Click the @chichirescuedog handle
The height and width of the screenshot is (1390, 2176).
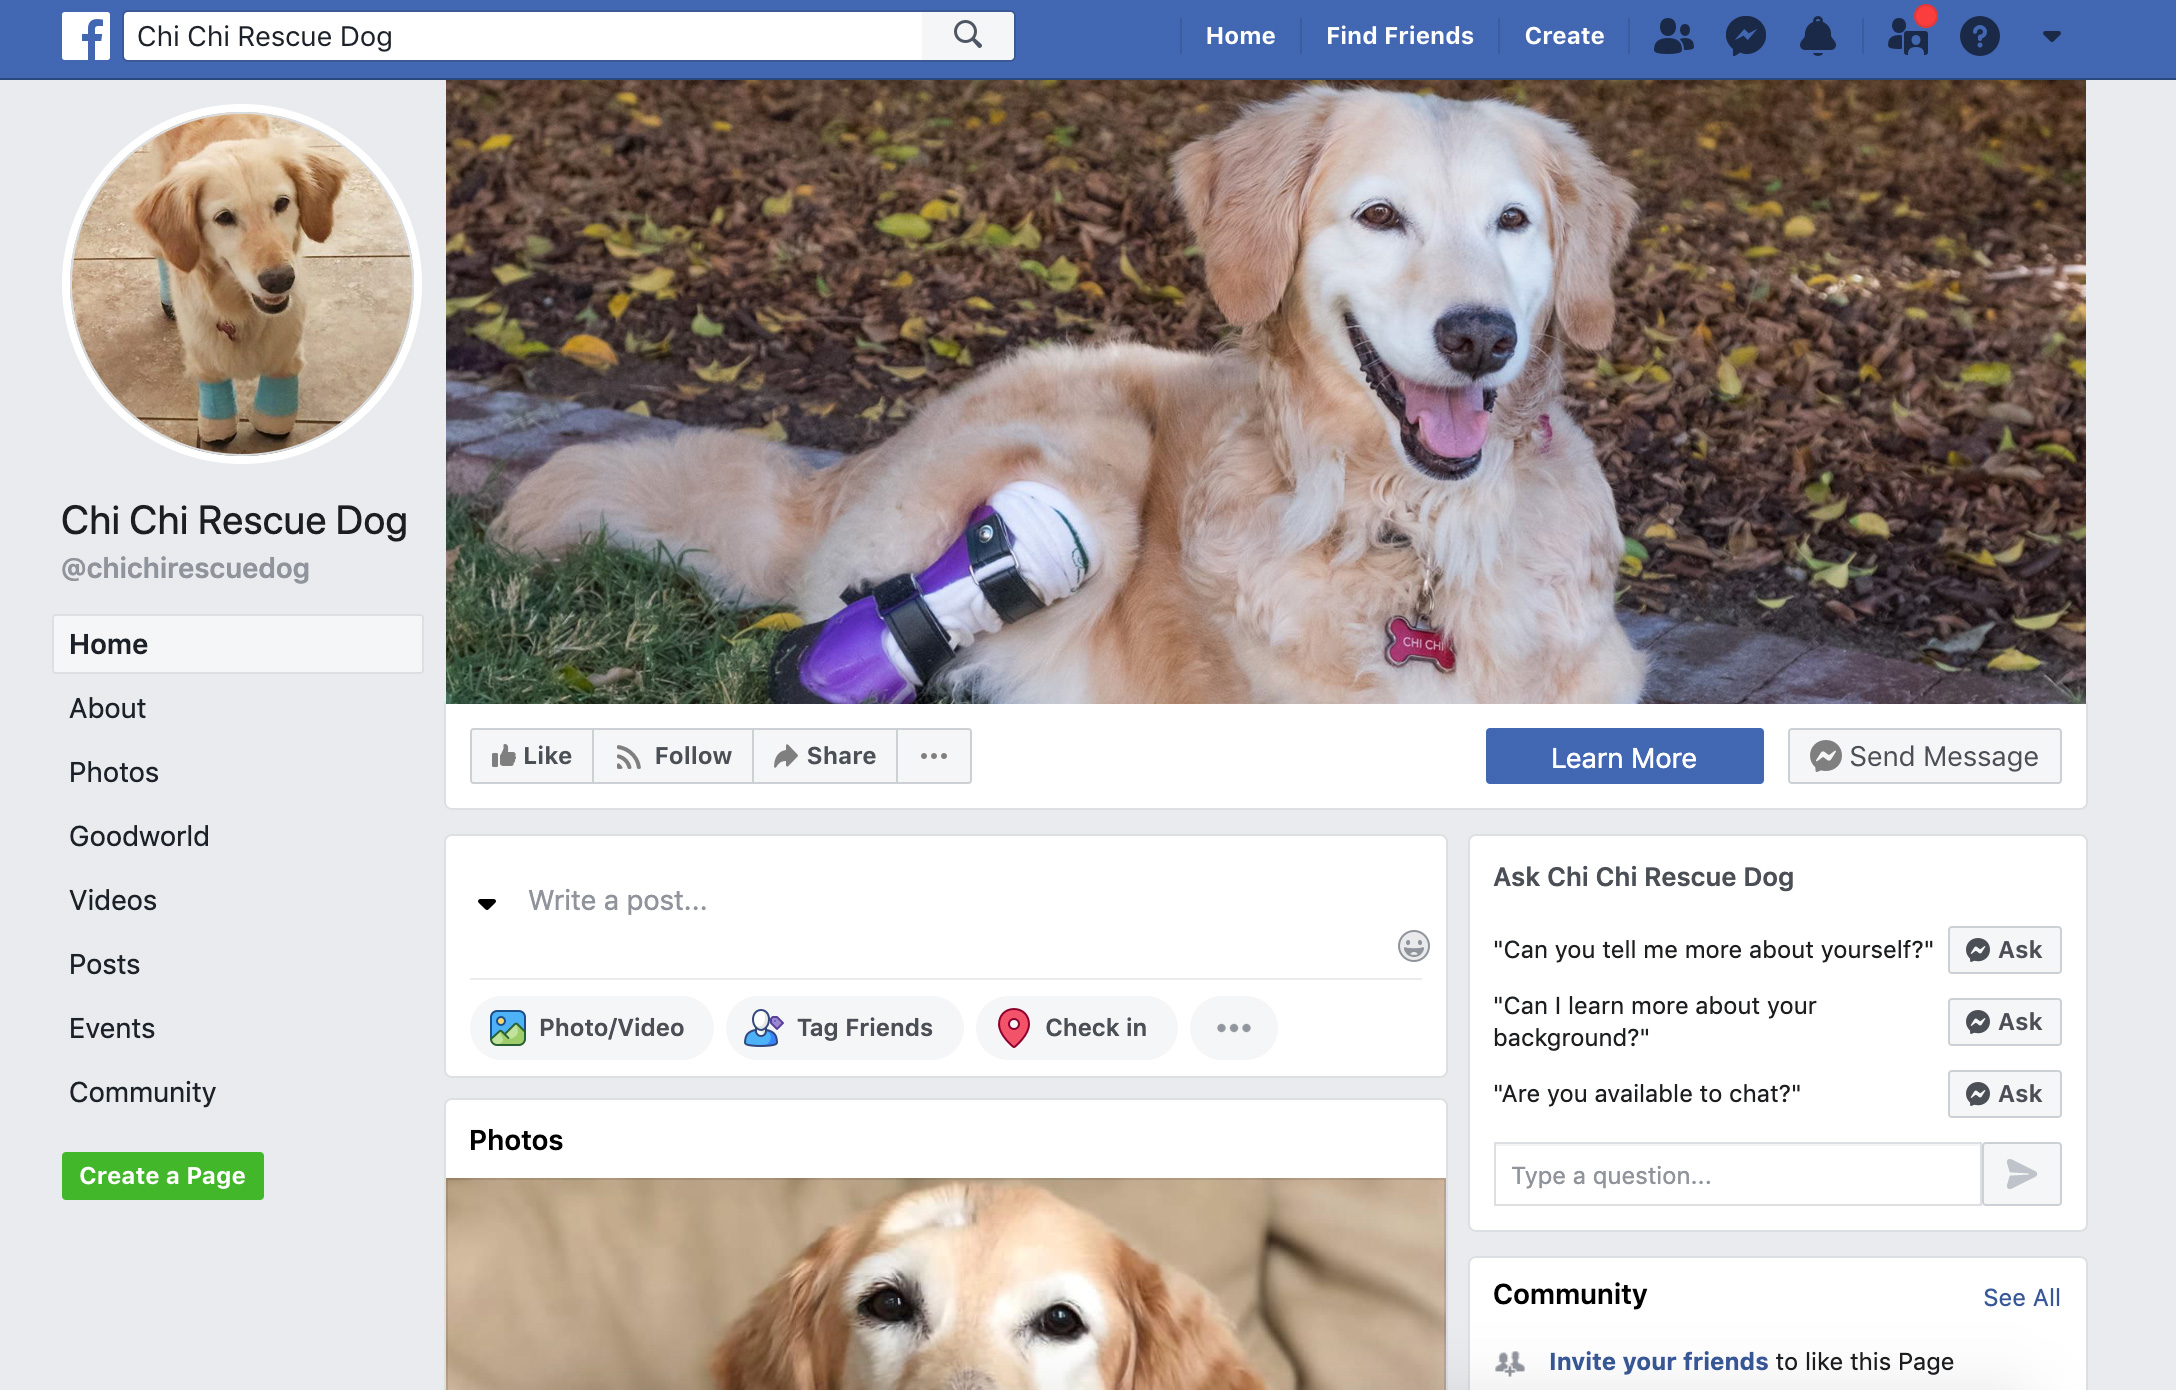point(186,568)
